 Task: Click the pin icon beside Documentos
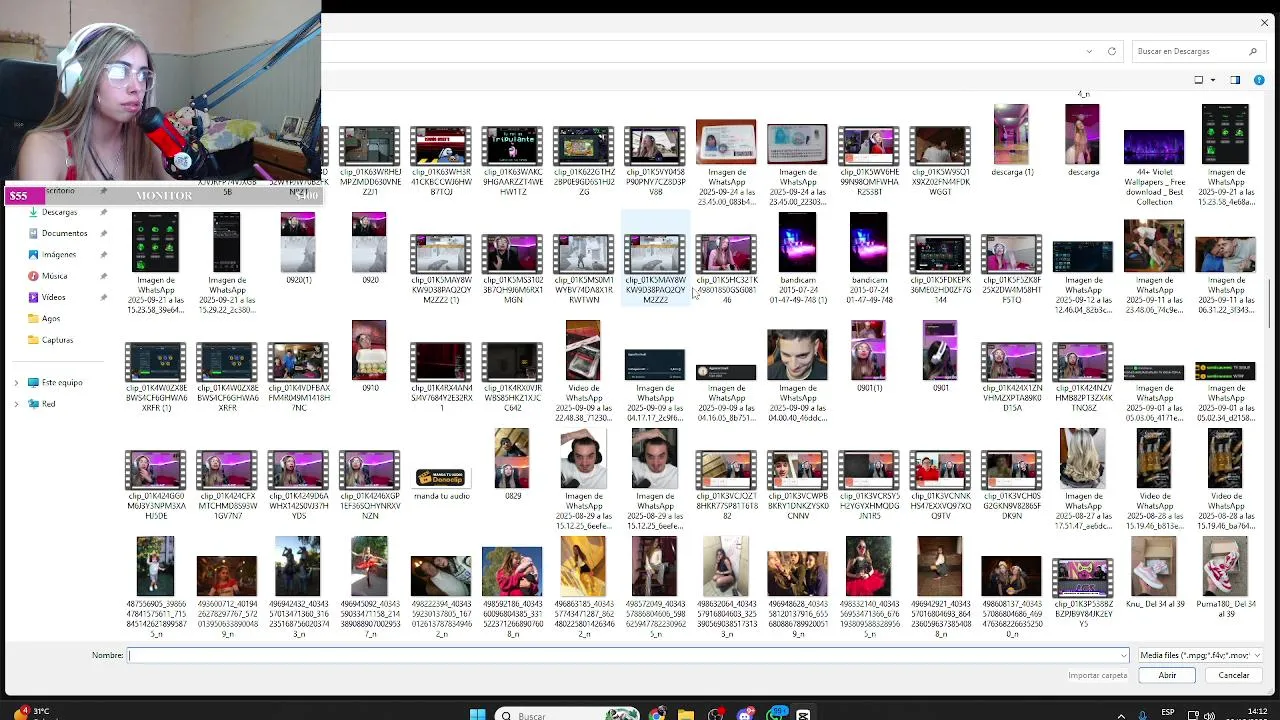point(103,233)
